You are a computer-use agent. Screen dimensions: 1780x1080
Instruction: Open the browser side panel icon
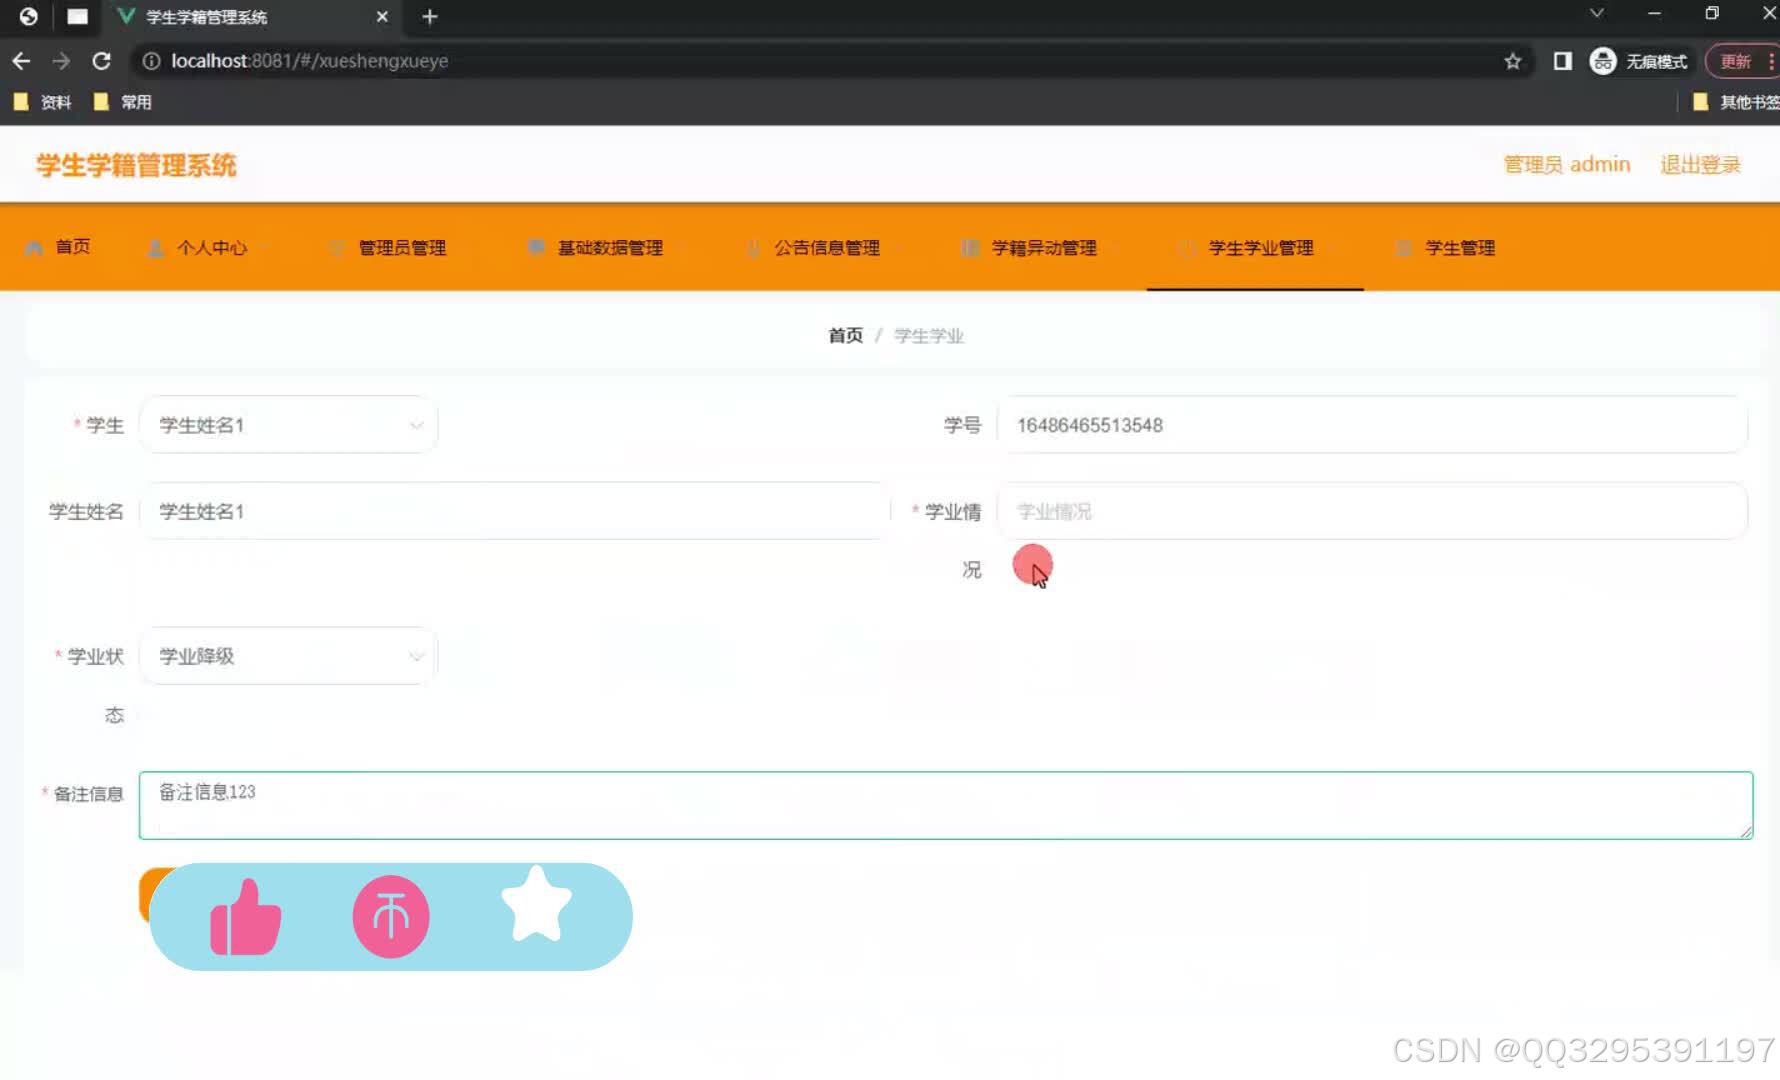(1562, 61)
